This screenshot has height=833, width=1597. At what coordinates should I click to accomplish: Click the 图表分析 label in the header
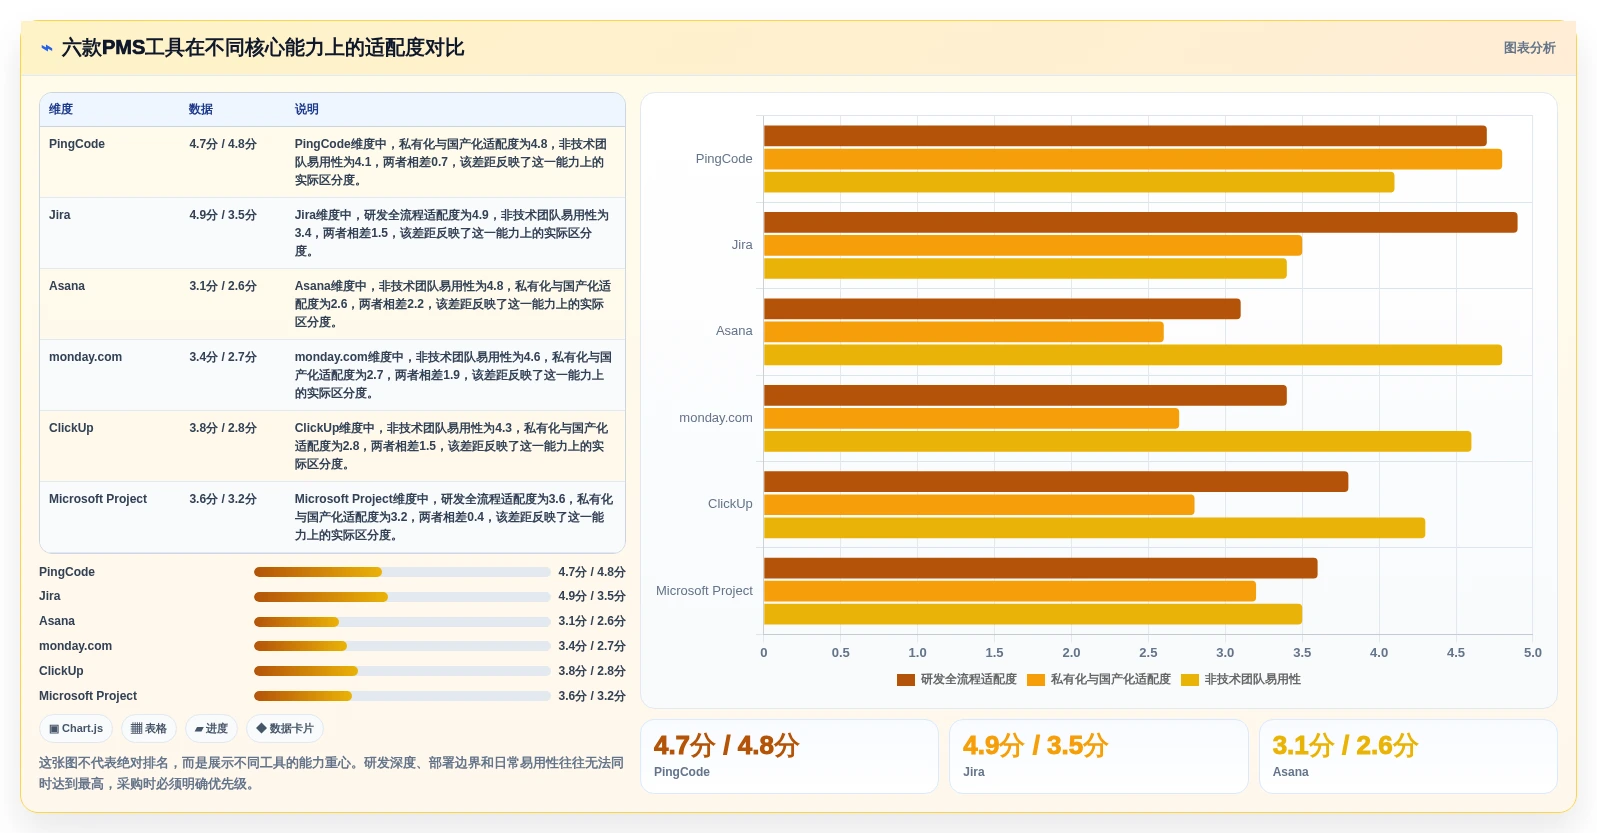coord(1529,48)
